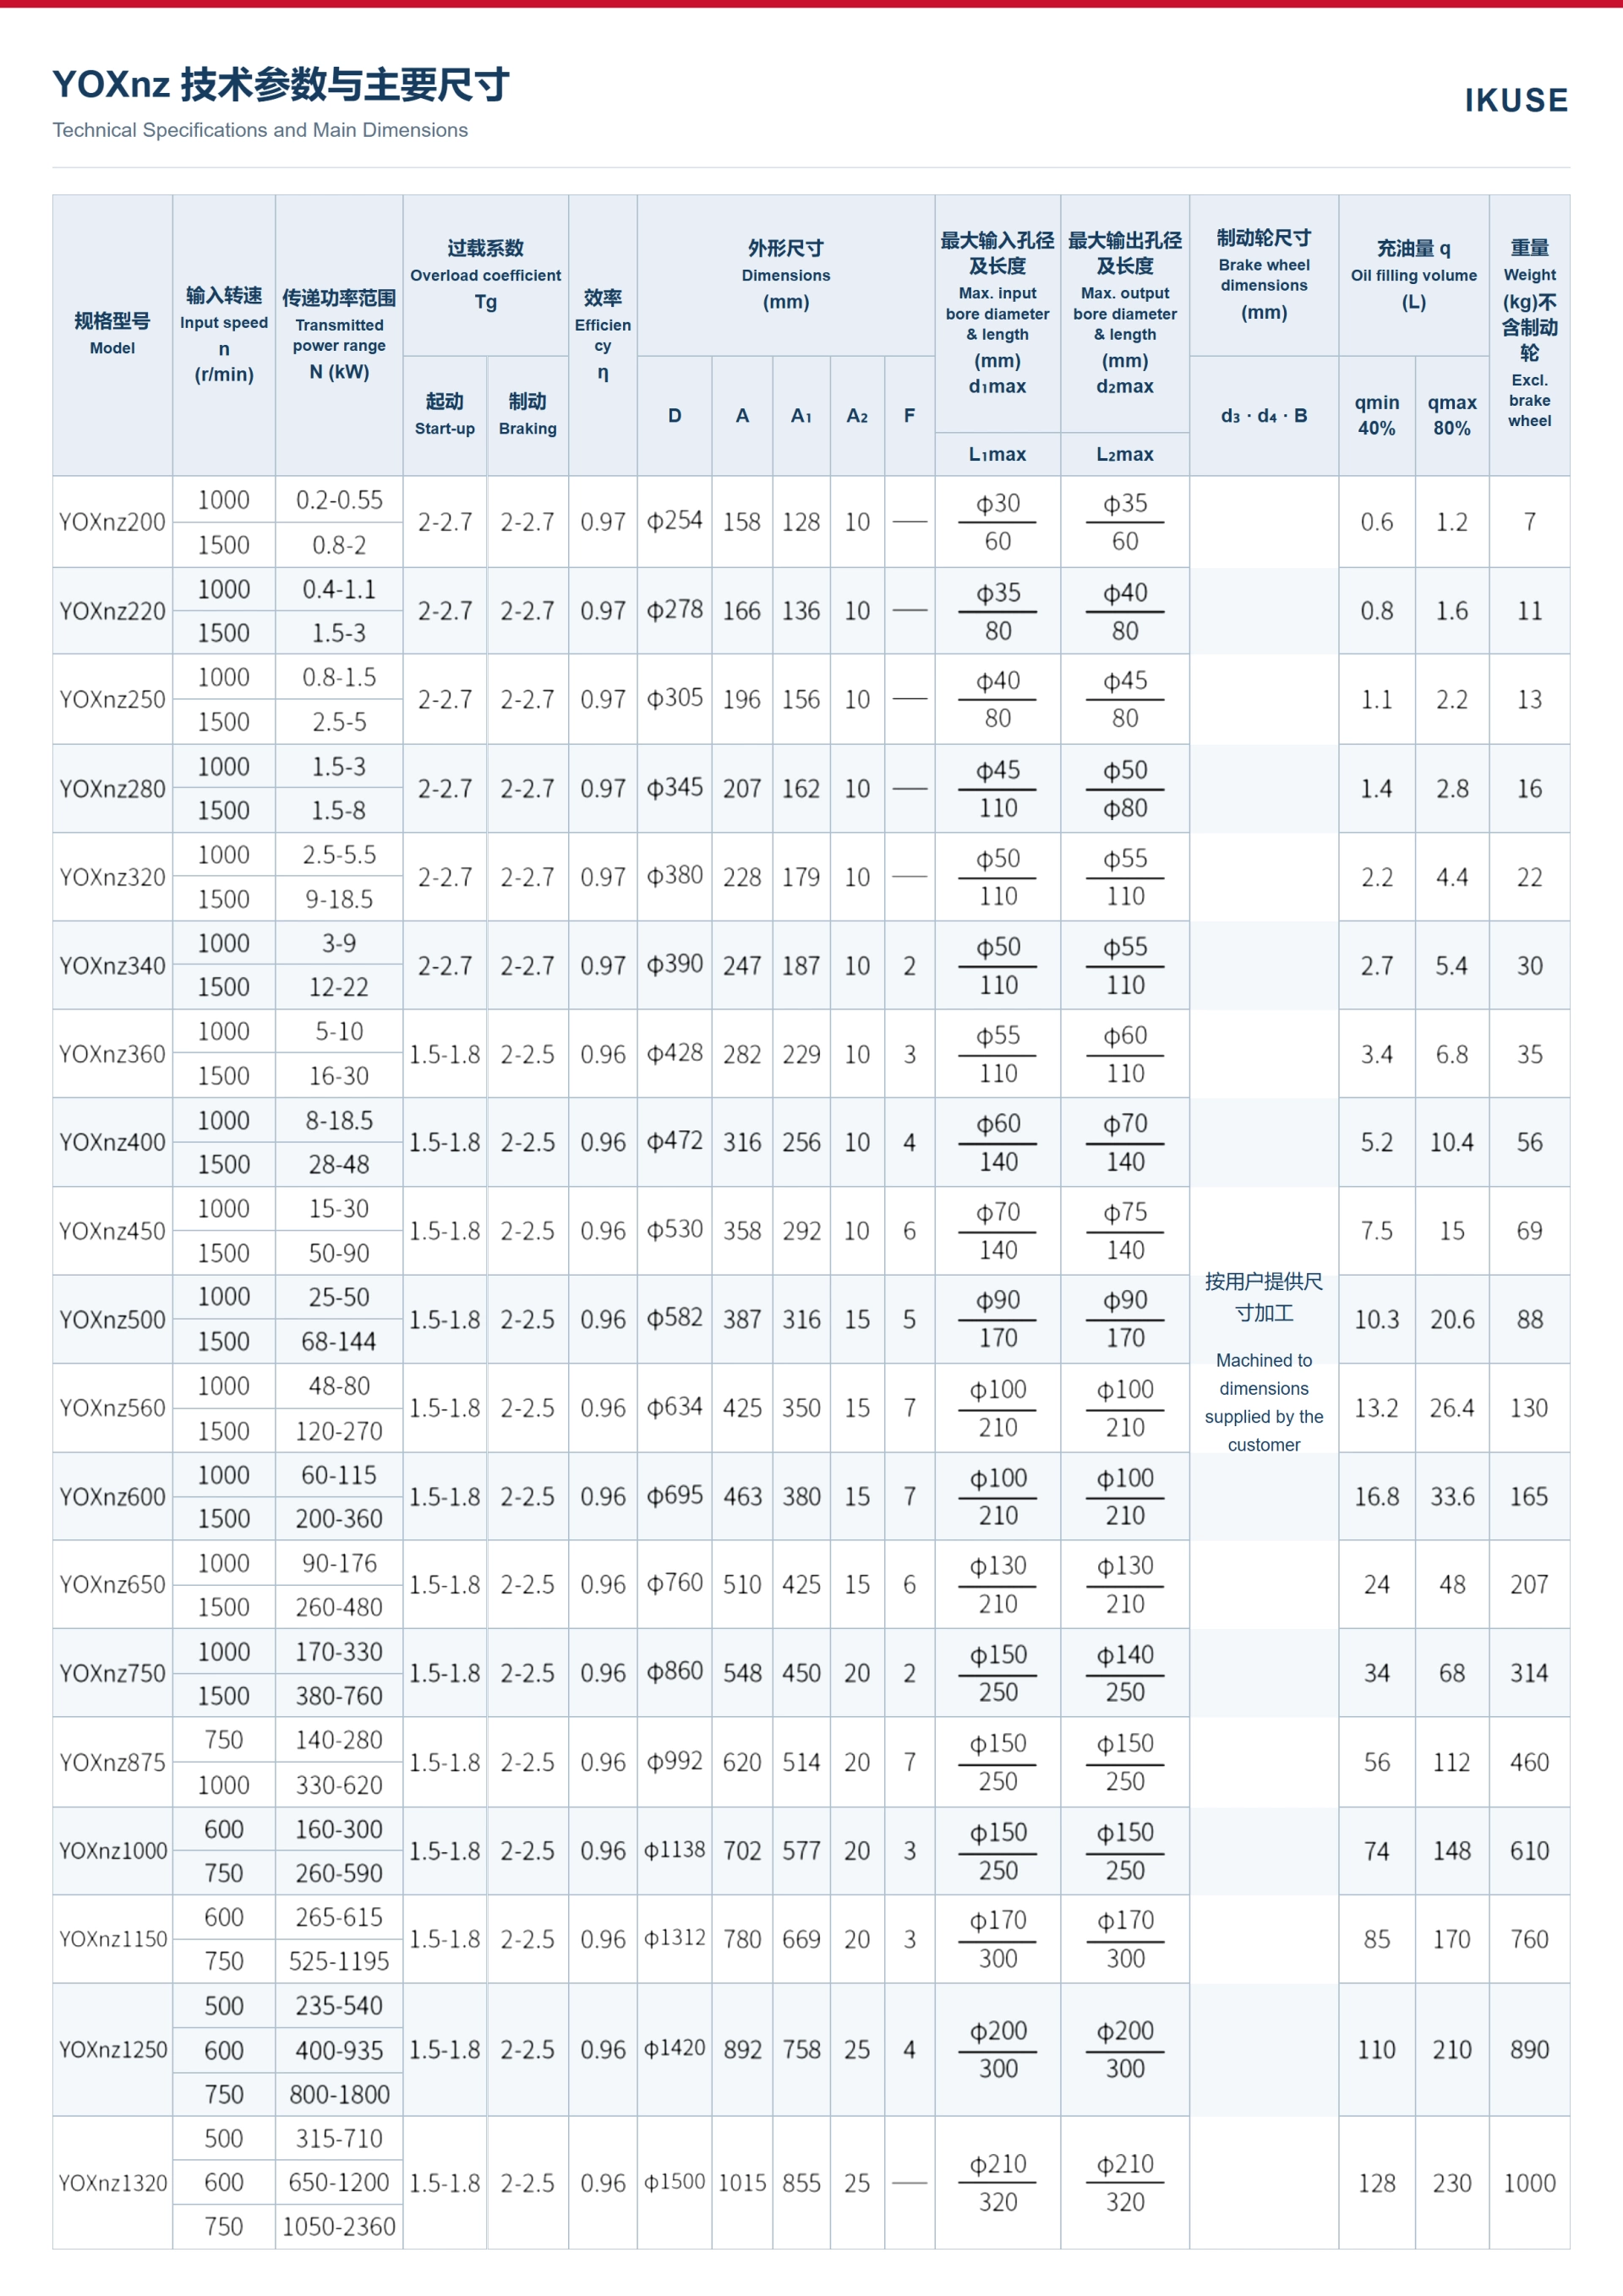
Task: Click the Brake wheel dimensions header
Action: click(1264, 275)
